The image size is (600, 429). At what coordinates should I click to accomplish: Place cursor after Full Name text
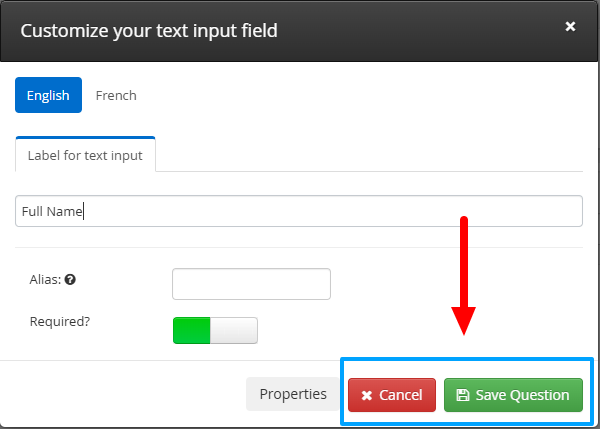pos(83,211)
